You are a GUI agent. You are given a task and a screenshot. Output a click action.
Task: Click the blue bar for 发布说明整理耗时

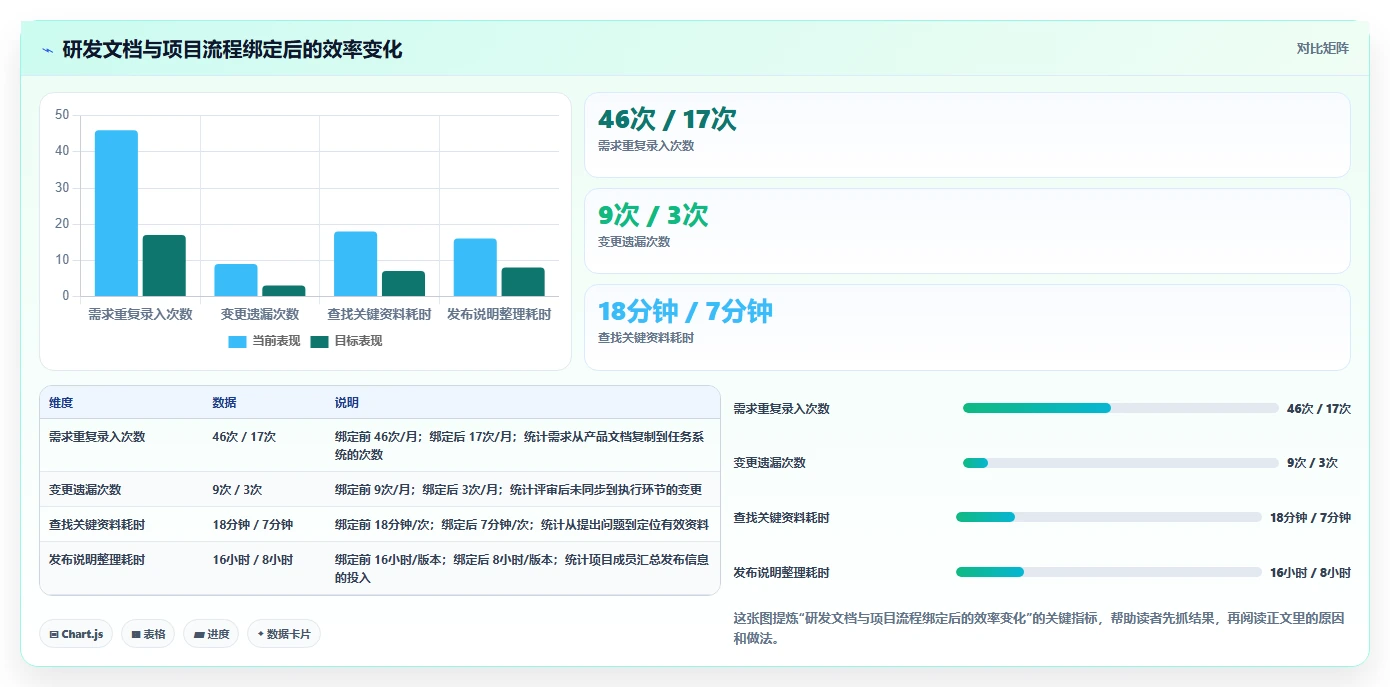click(475, 267)
